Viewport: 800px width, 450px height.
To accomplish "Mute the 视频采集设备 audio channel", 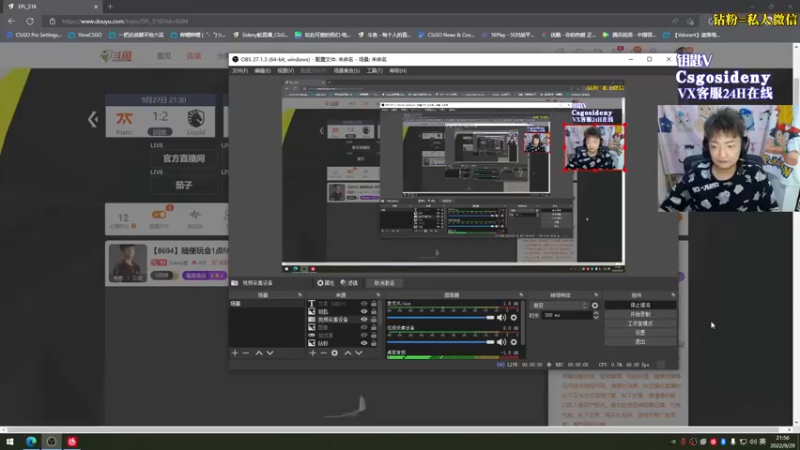I will coord(502,342).
